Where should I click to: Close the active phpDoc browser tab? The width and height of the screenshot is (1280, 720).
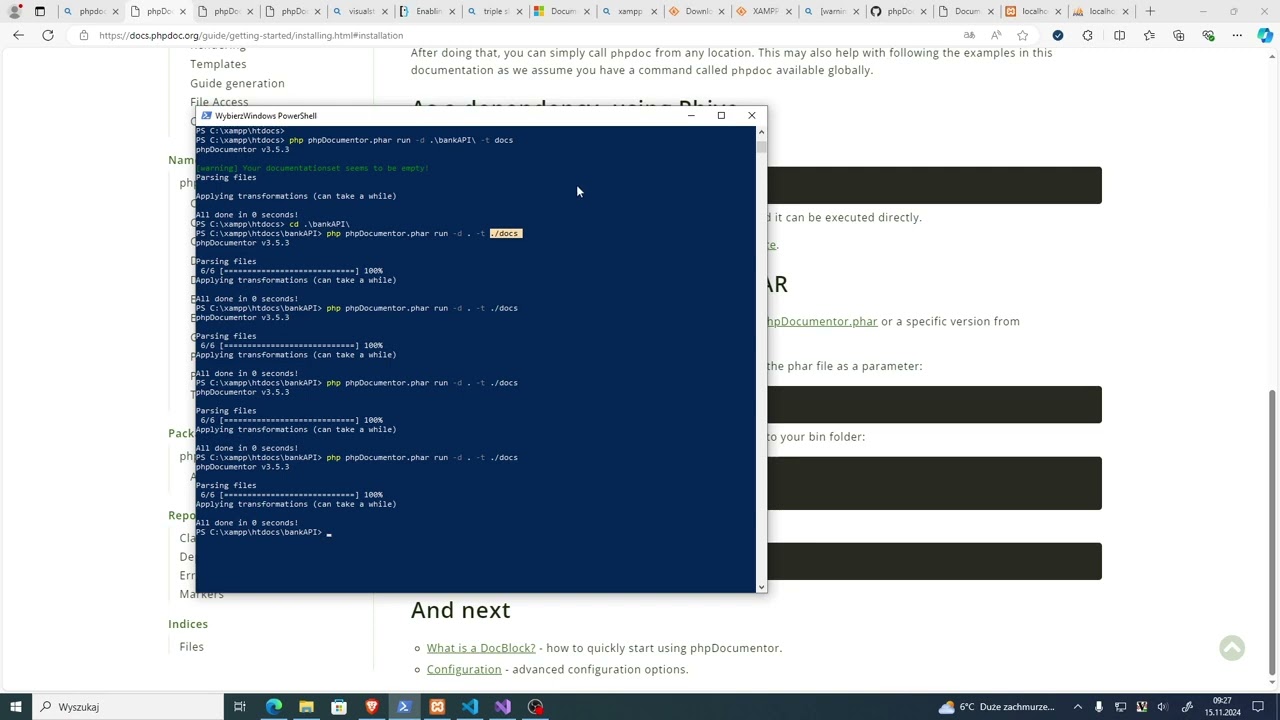click(183, 12)
